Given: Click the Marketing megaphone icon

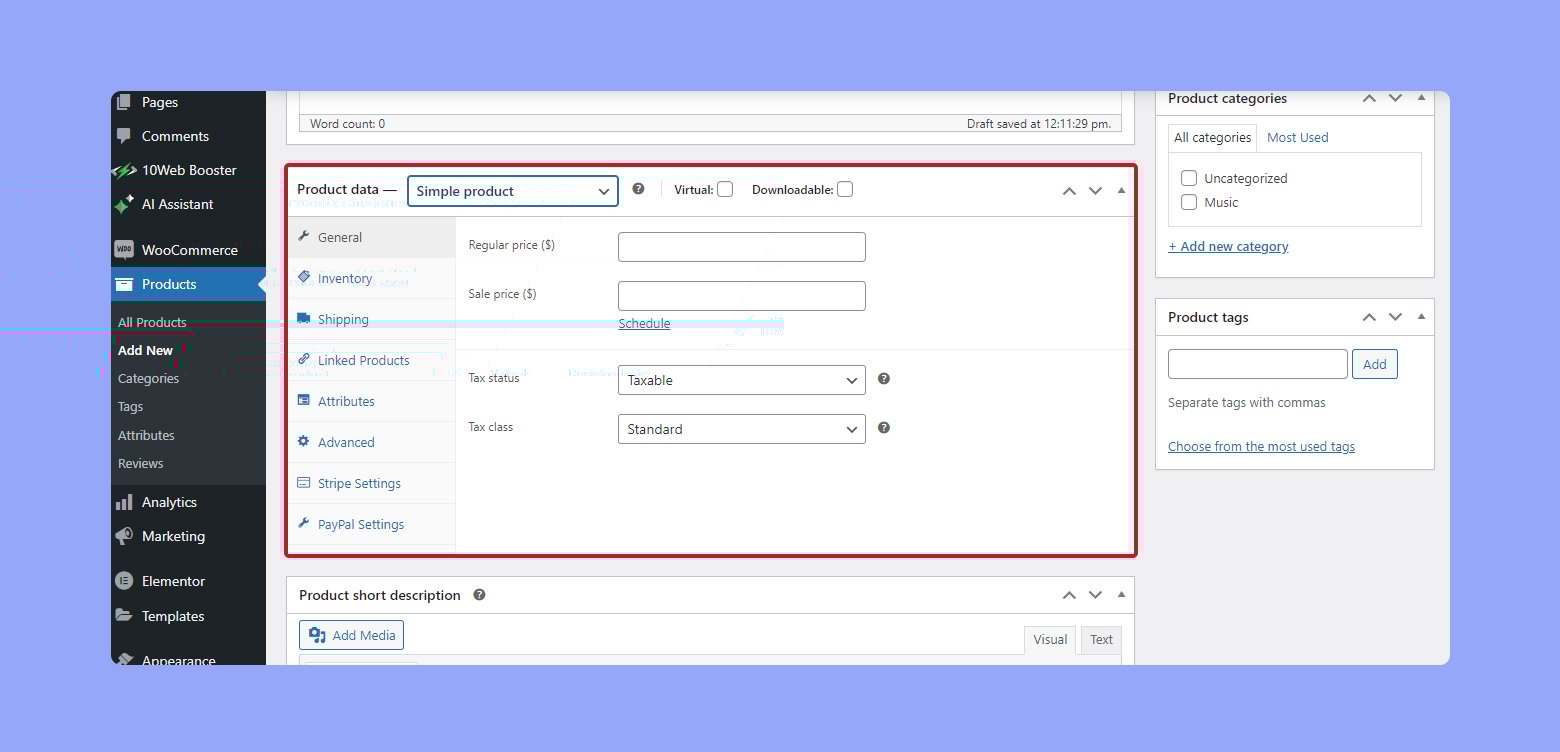Looking at the screenshot, I should [124, 536].
